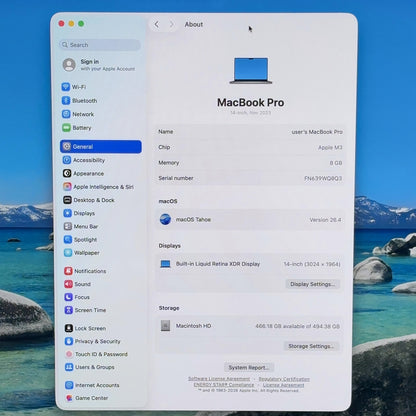Click the Search field in sidebar
The width and height of the screenshot is (416, 416).
[100, 45]
